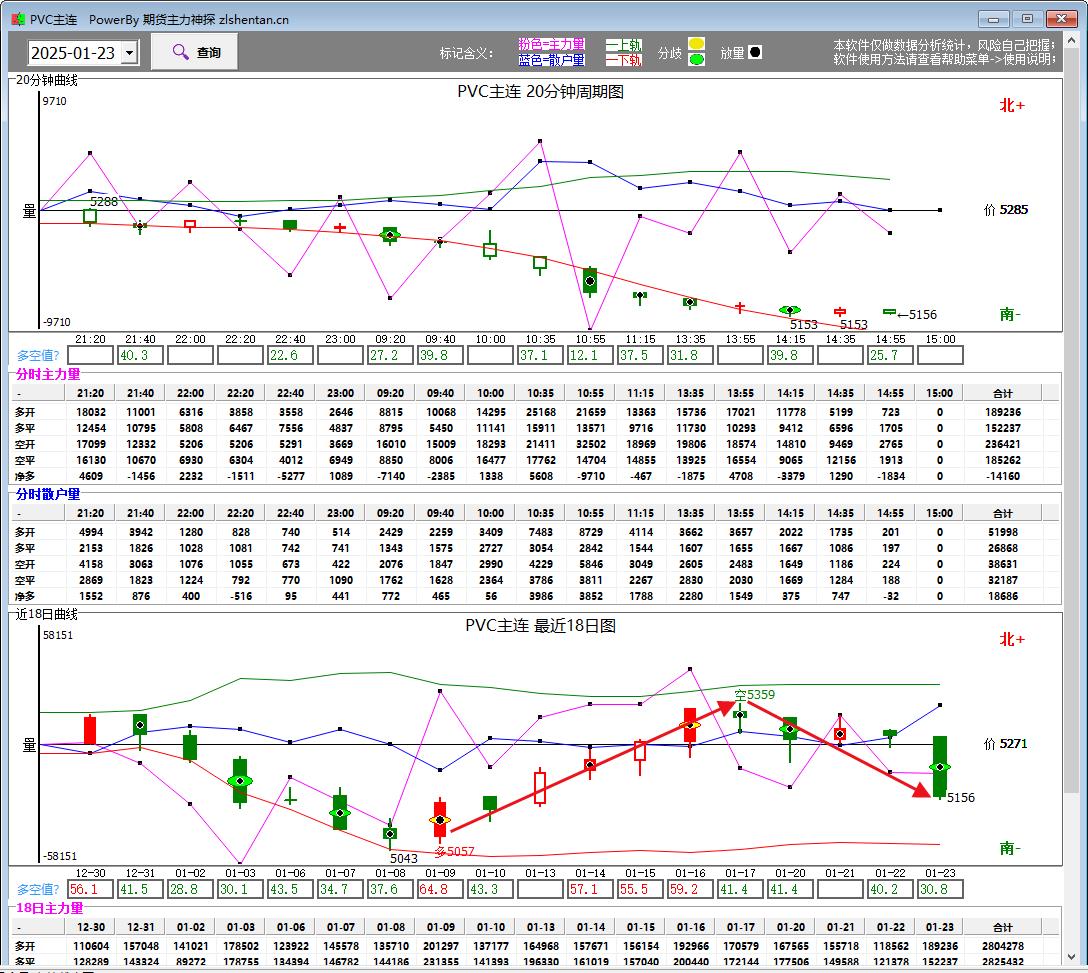
Task: Click the scrollbar up arrow
Action: tap(1072, 40)
